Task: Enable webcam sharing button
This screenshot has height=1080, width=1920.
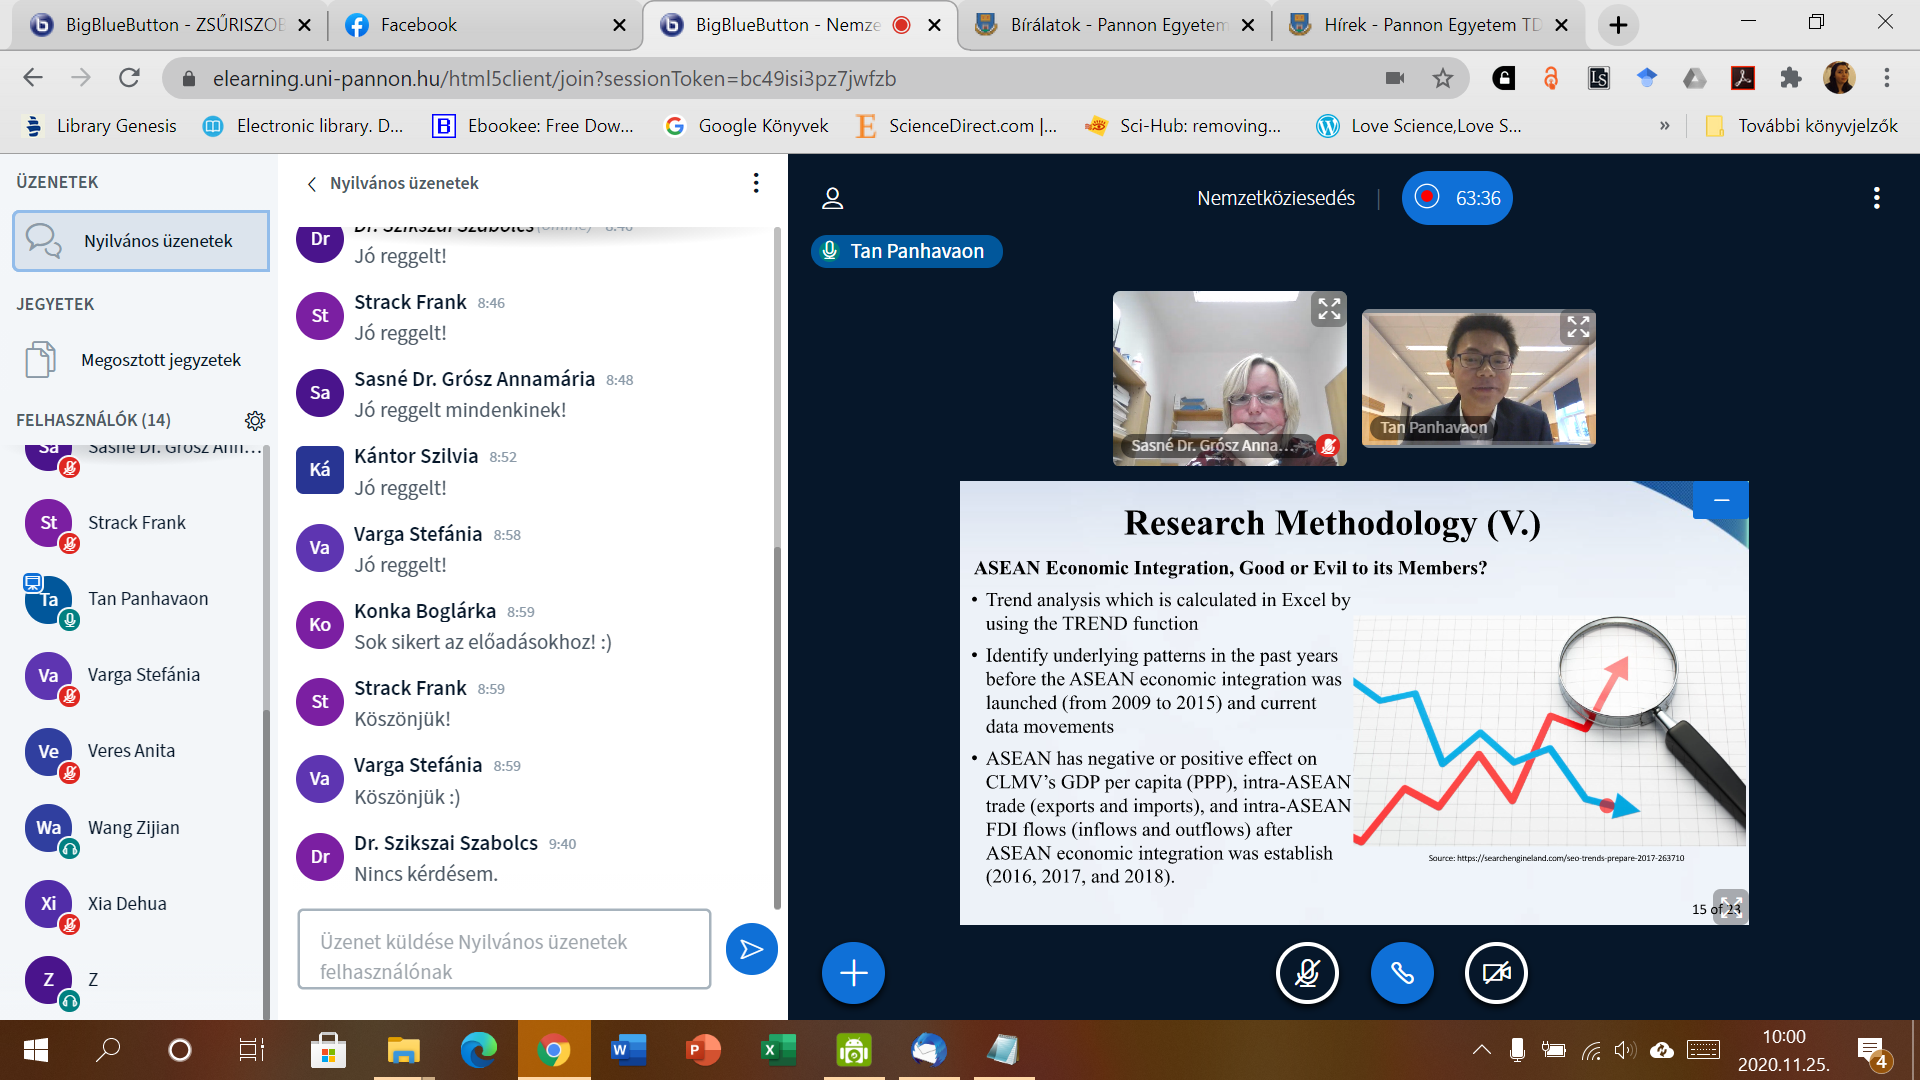Action: click(1496, 973)
